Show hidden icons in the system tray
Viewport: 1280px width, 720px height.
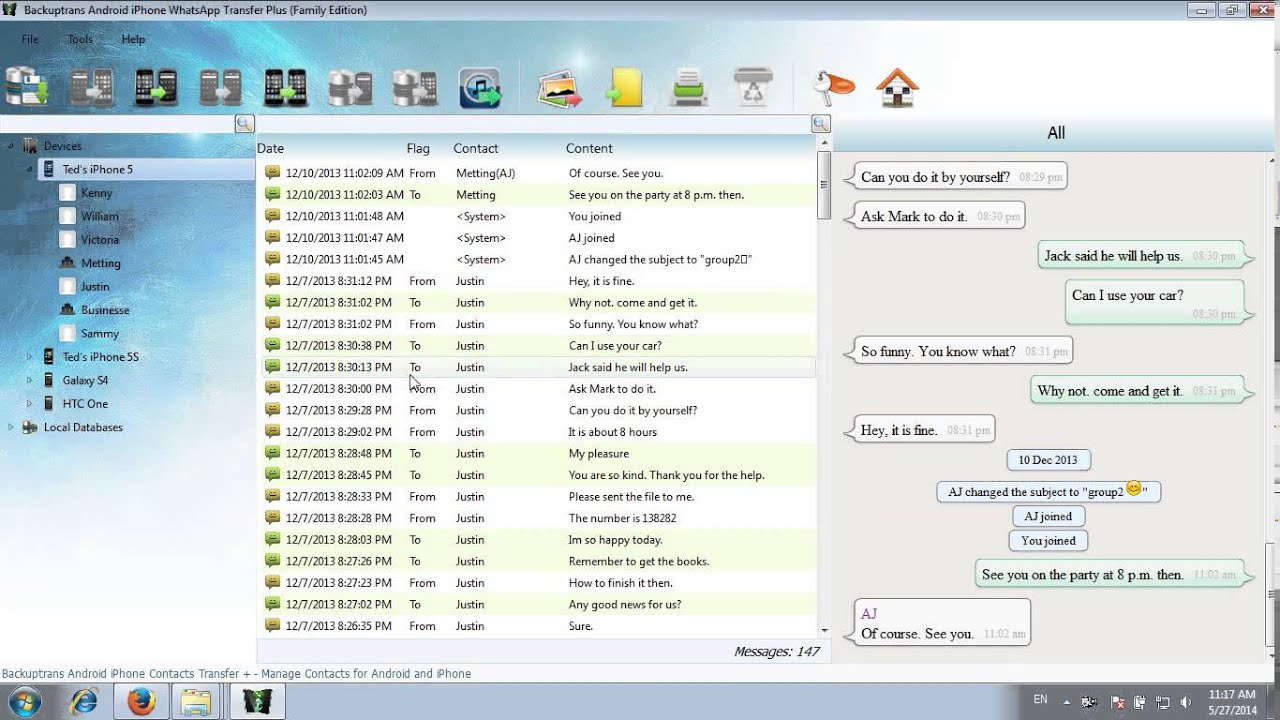click(x=1066, y=702)
